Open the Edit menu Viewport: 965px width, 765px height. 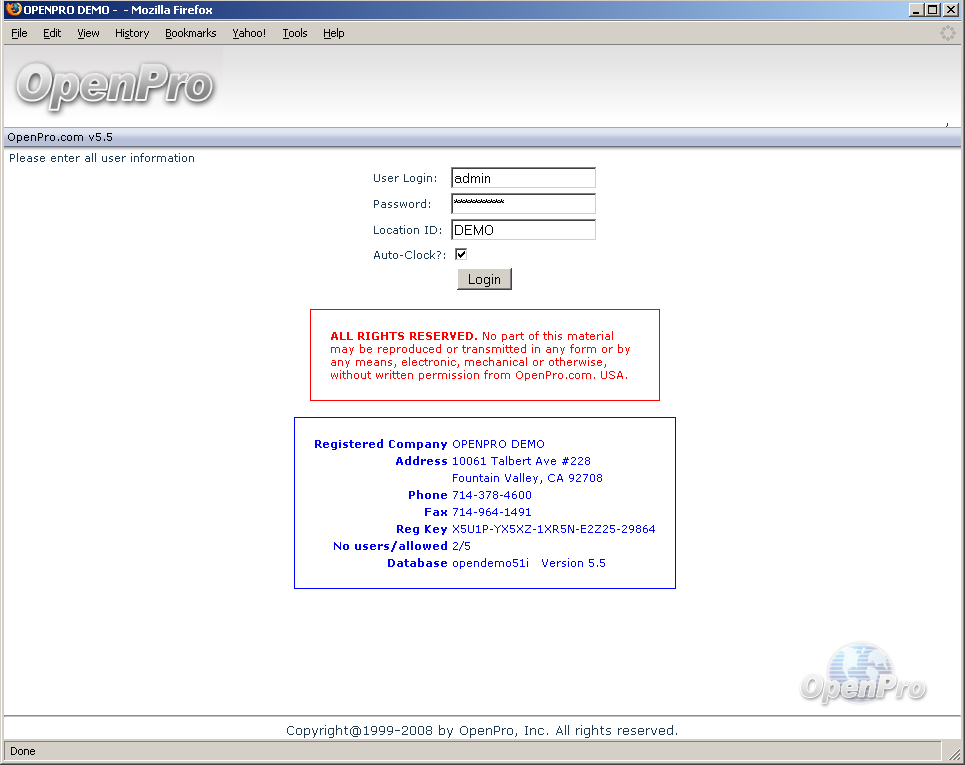(x=52, y=33)
